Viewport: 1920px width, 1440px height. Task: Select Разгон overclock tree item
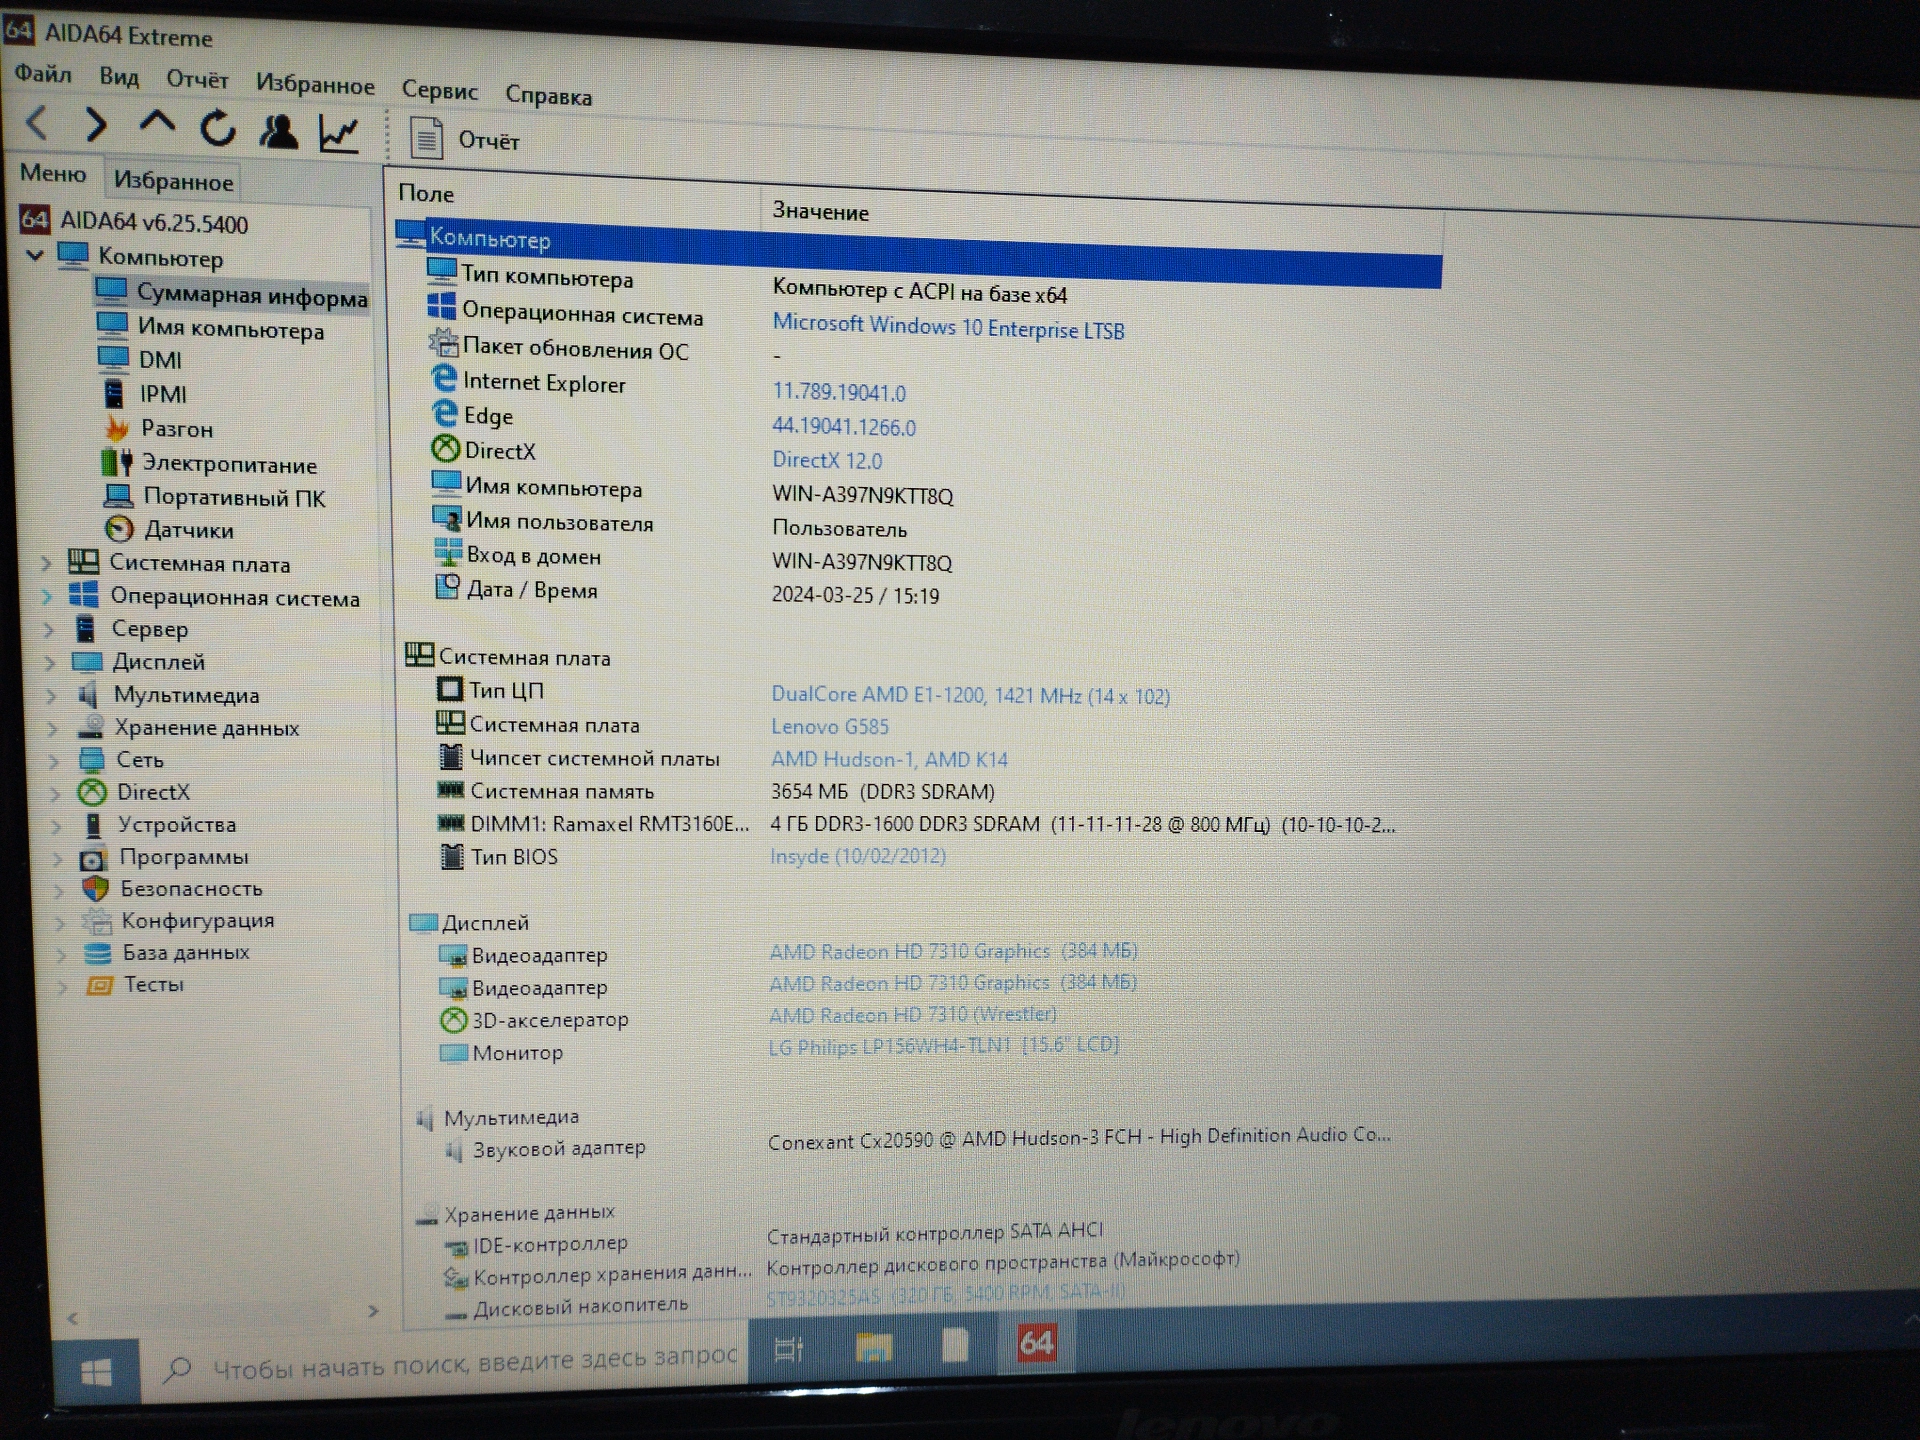tap(159, 429)
